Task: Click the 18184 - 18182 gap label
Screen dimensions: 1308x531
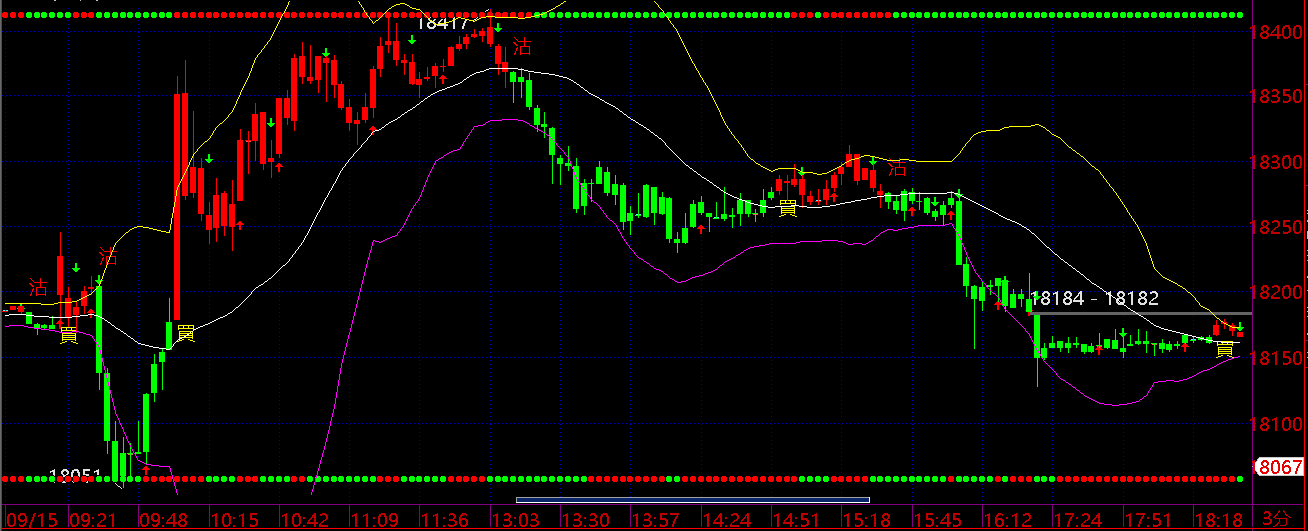Action: (1094, 298)
